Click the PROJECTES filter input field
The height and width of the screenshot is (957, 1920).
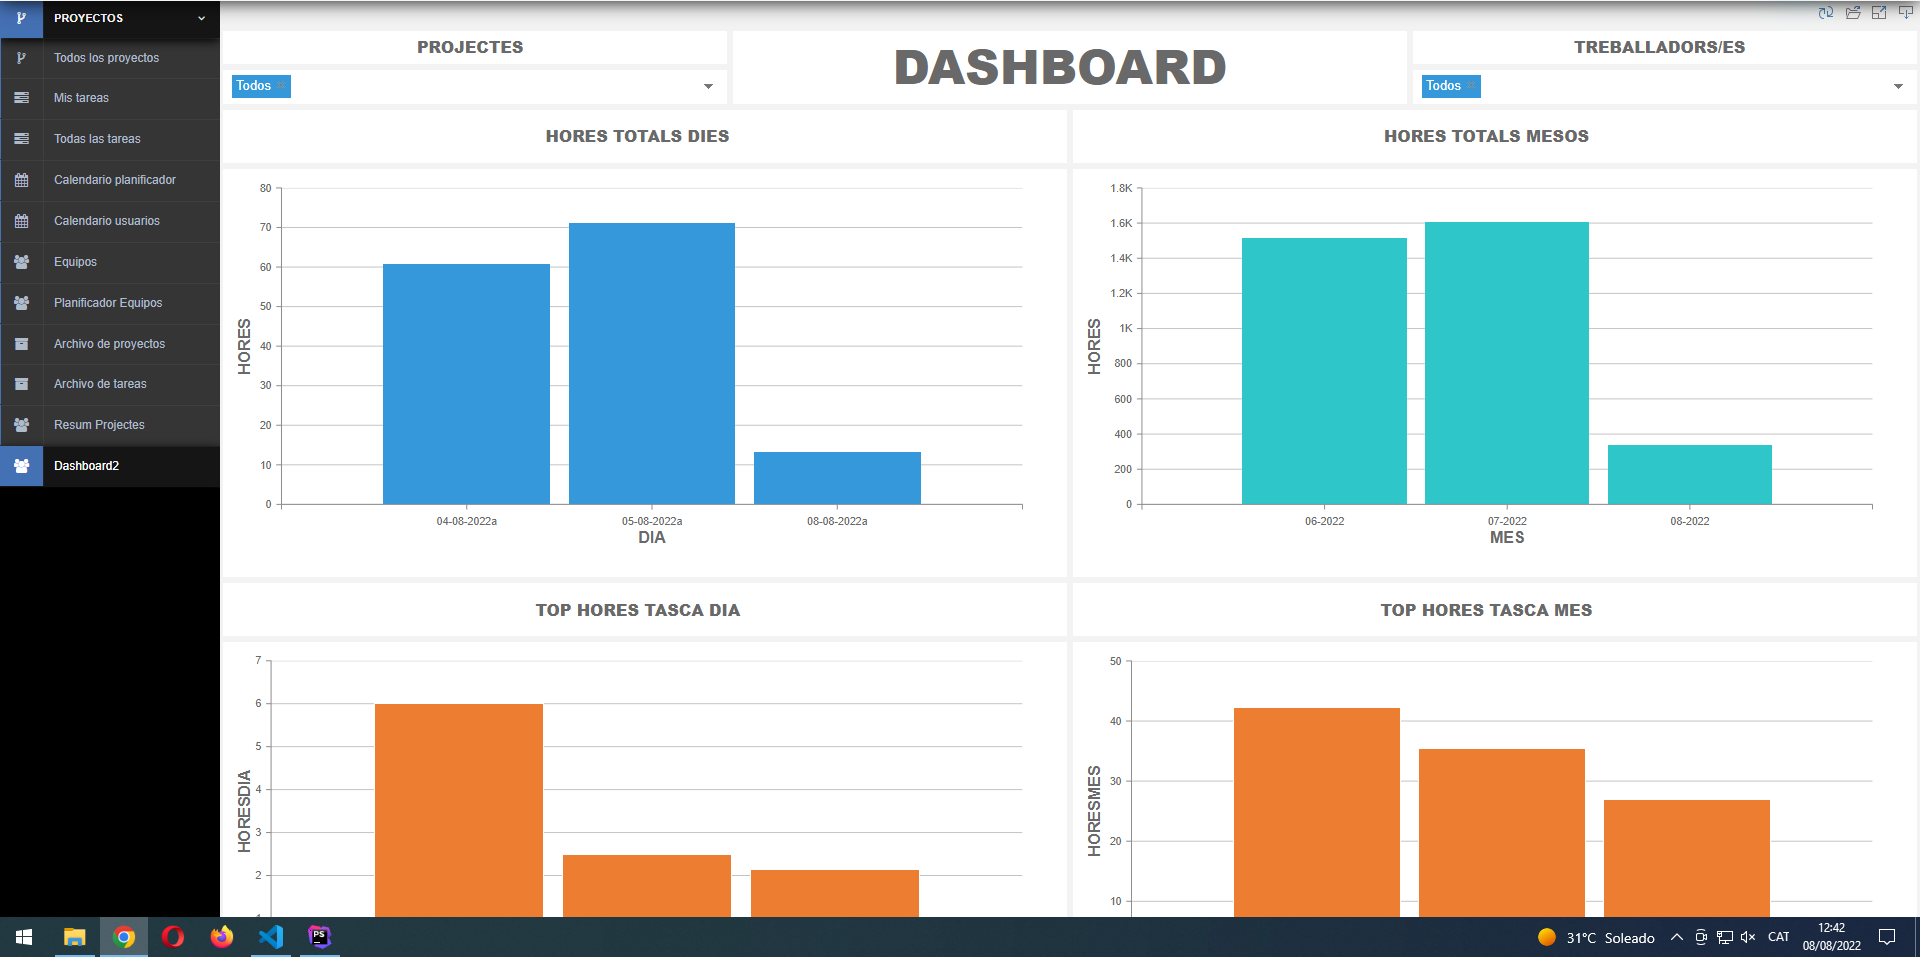pos(474,87)
